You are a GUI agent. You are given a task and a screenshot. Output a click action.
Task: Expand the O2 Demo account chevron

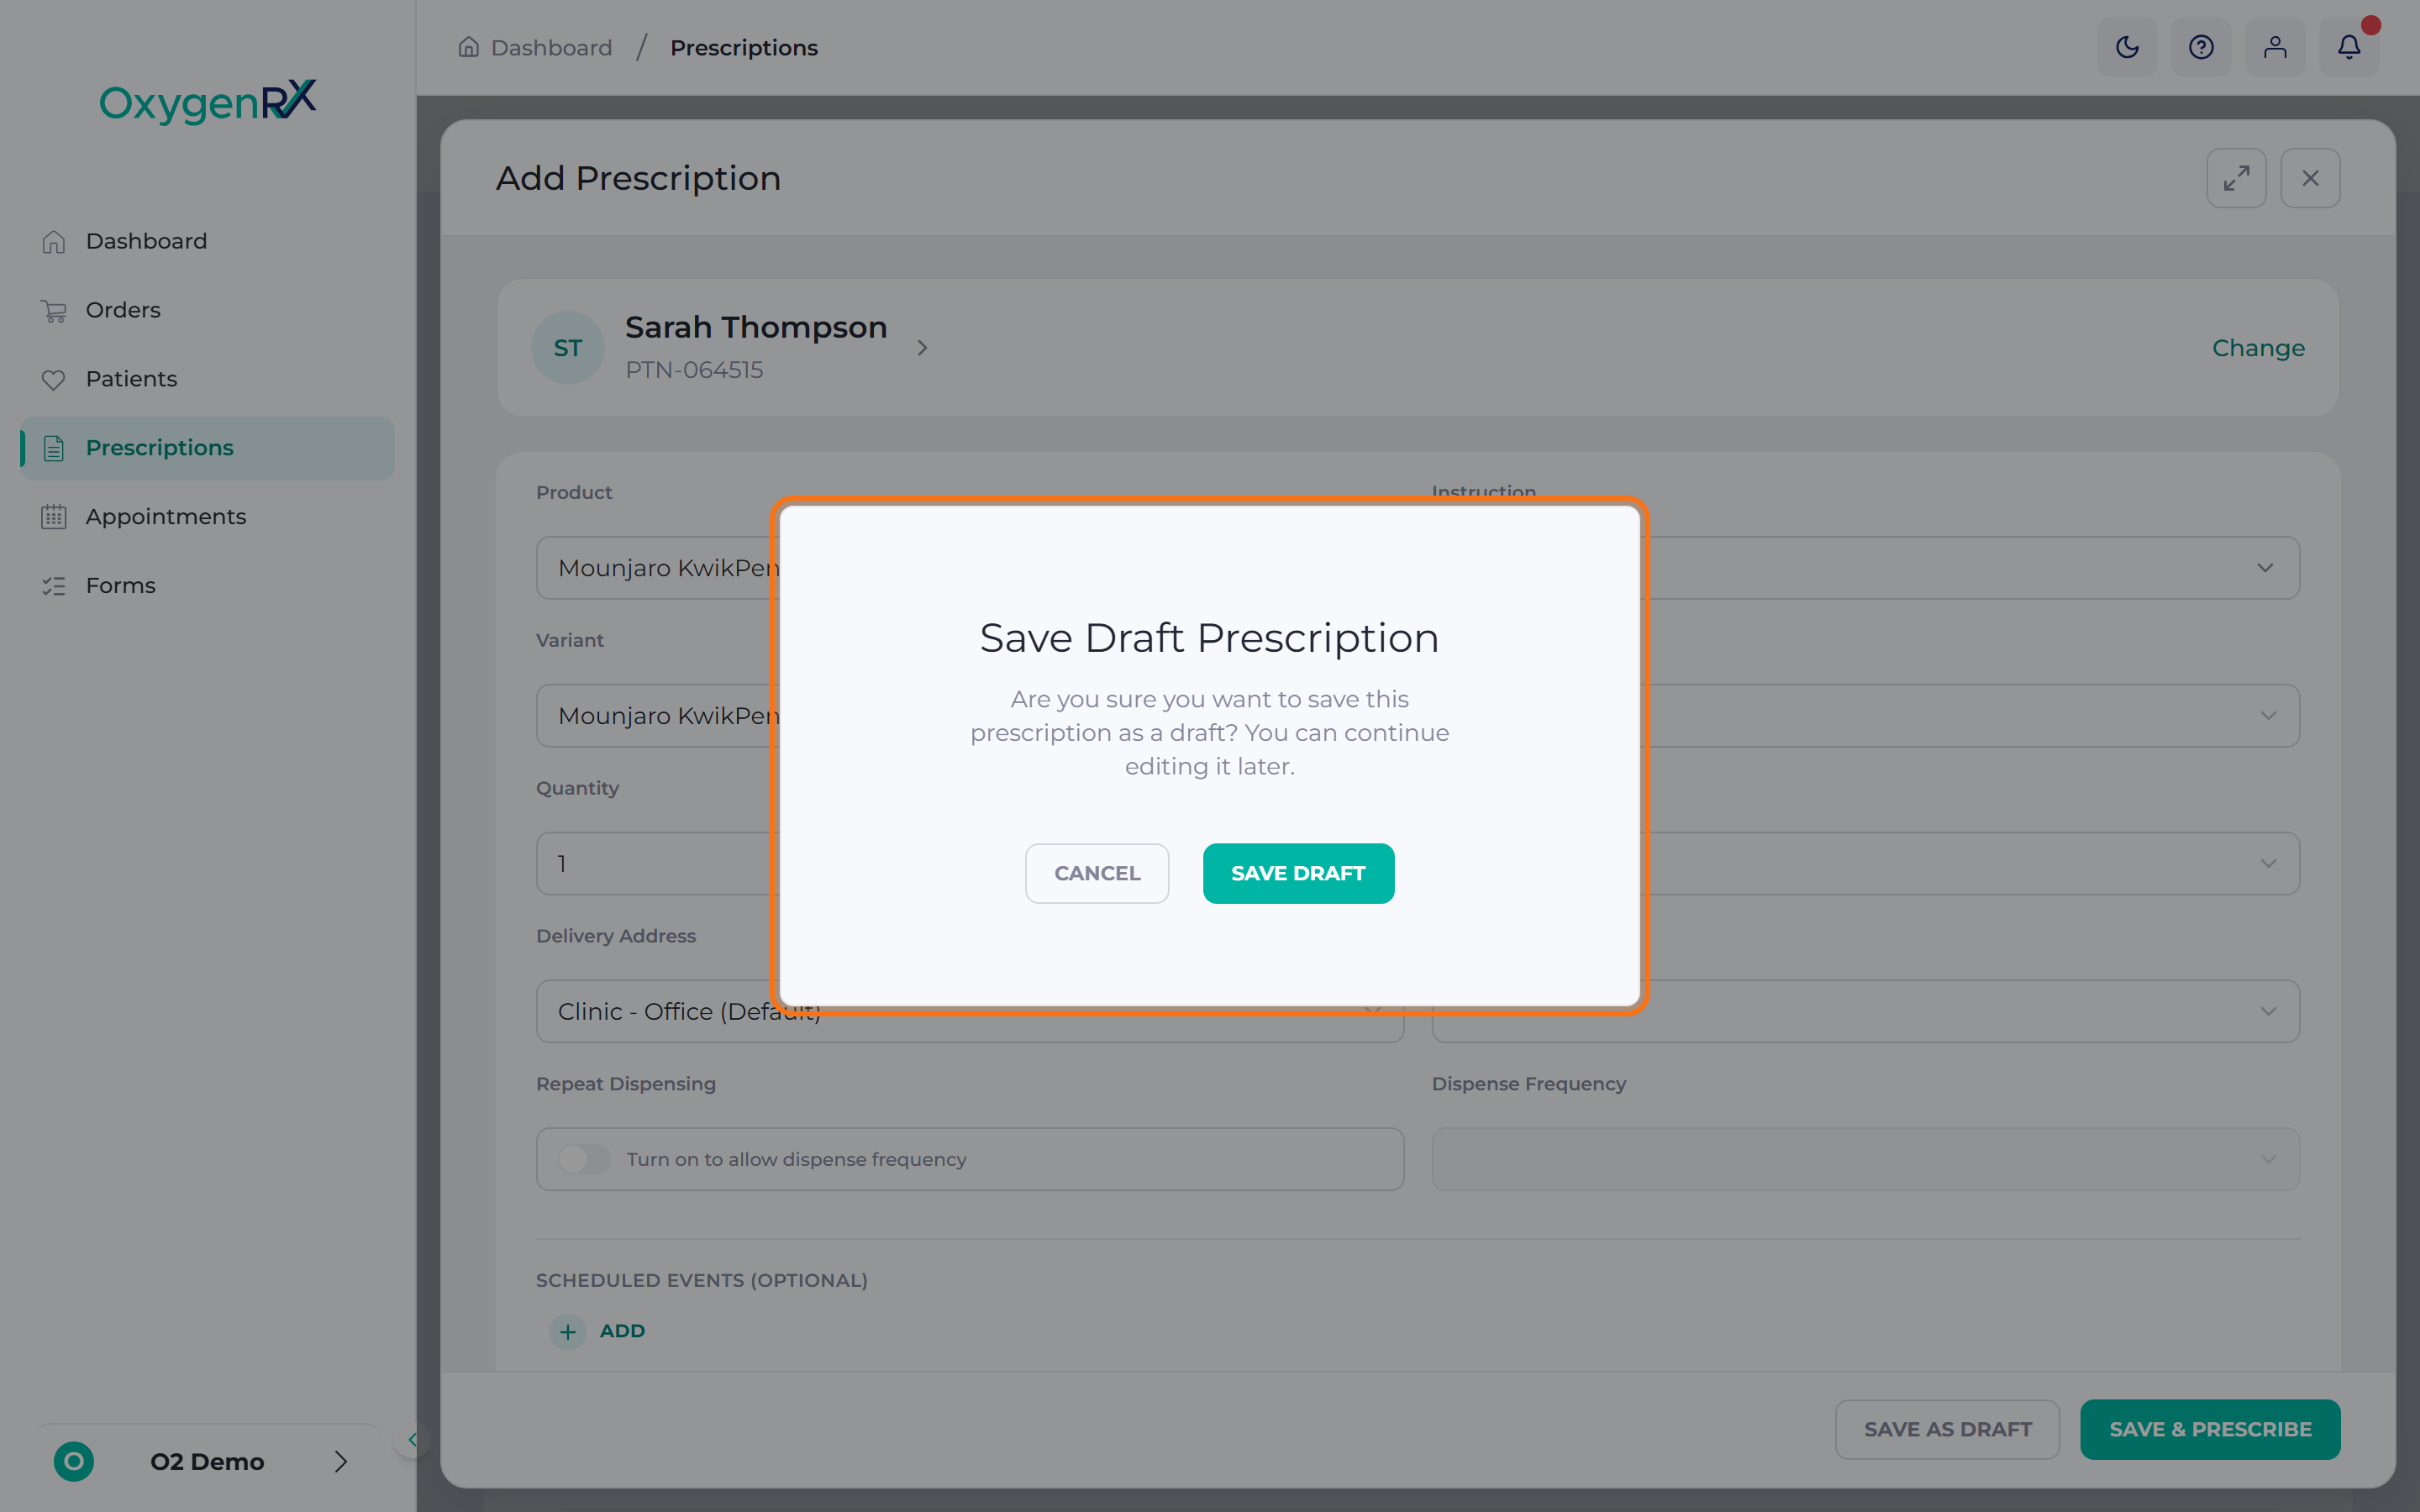coord(341,1461)
